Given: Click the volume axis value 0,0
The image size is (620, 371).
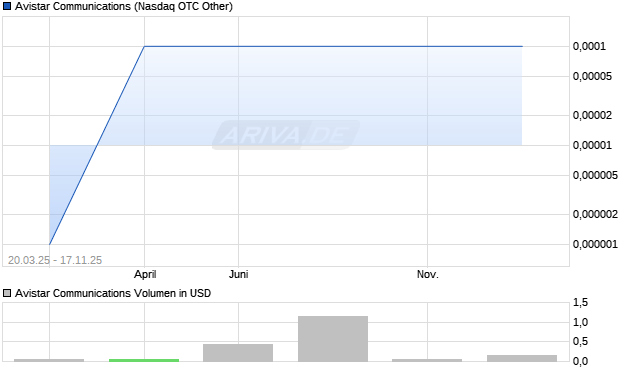Looking at the screenshot, I should (x=580, y=361).
